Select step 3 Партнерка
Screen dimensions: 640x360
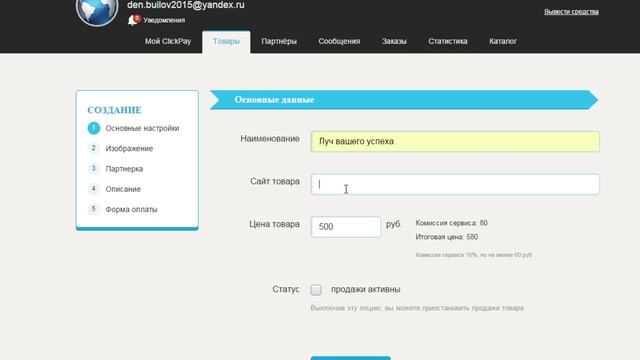116,169
